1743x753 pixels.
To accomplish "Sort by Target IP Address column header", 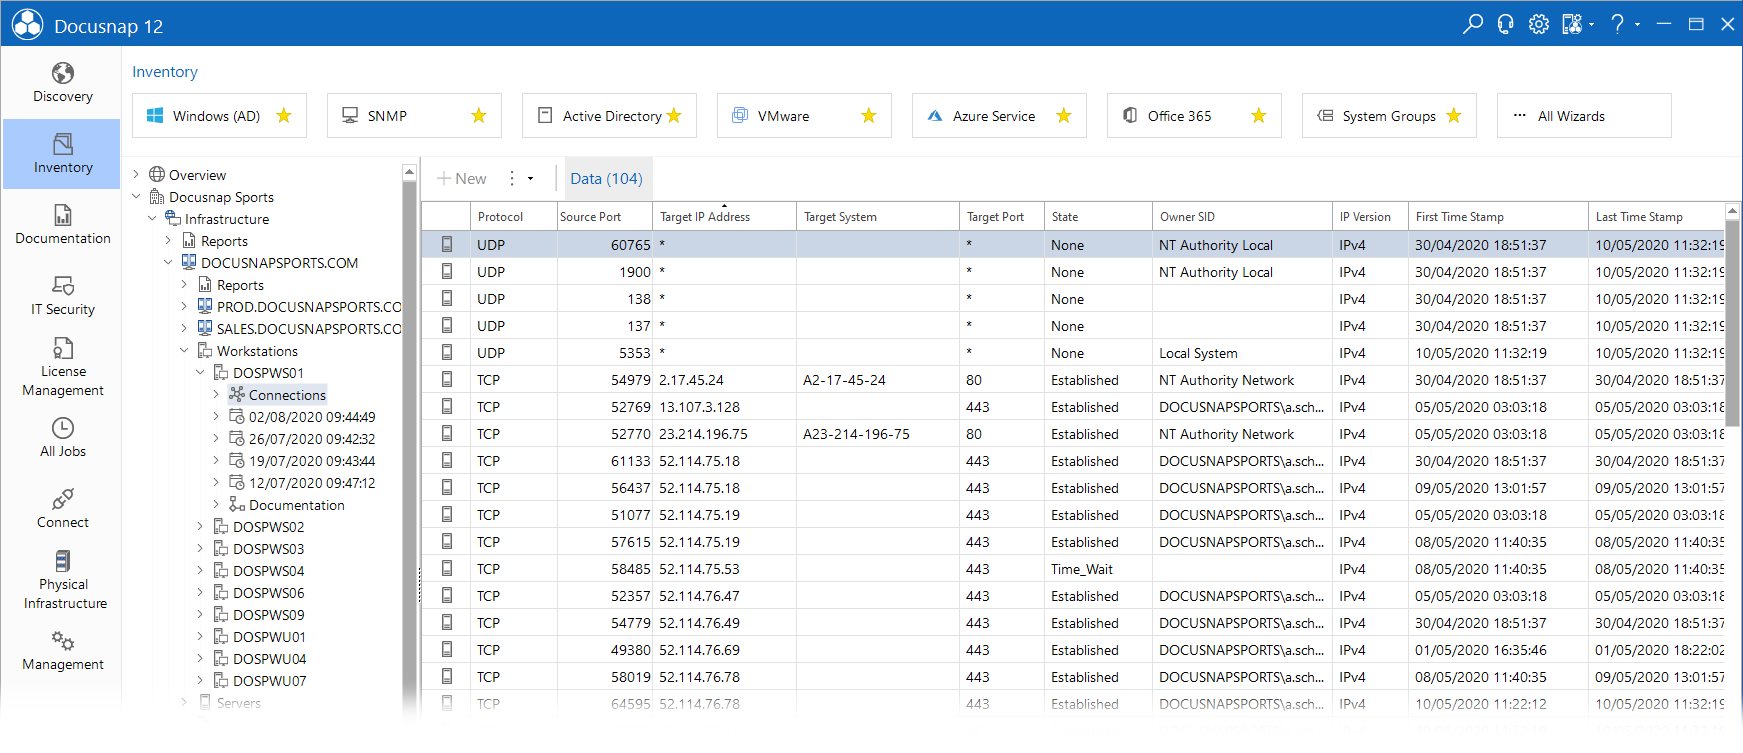I will pyautogui.click(x=725, y=216).
